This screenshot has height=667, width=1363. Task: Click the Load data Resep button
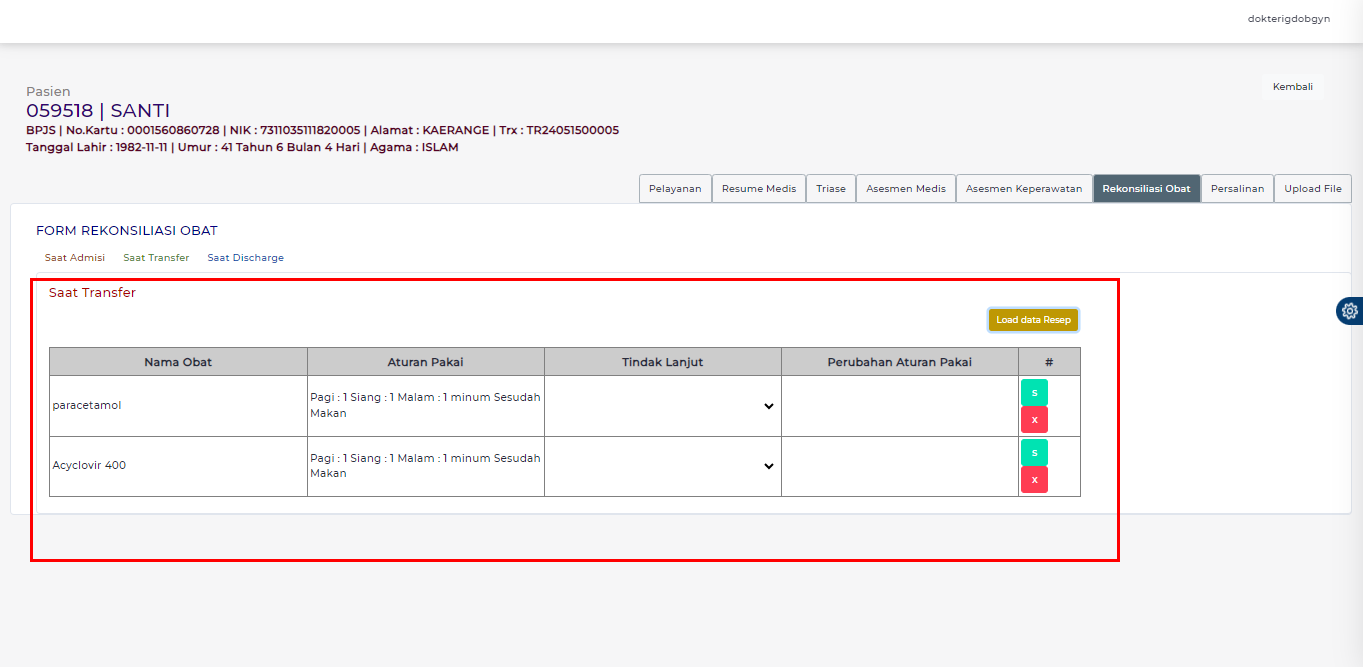tap(1033, 320)
